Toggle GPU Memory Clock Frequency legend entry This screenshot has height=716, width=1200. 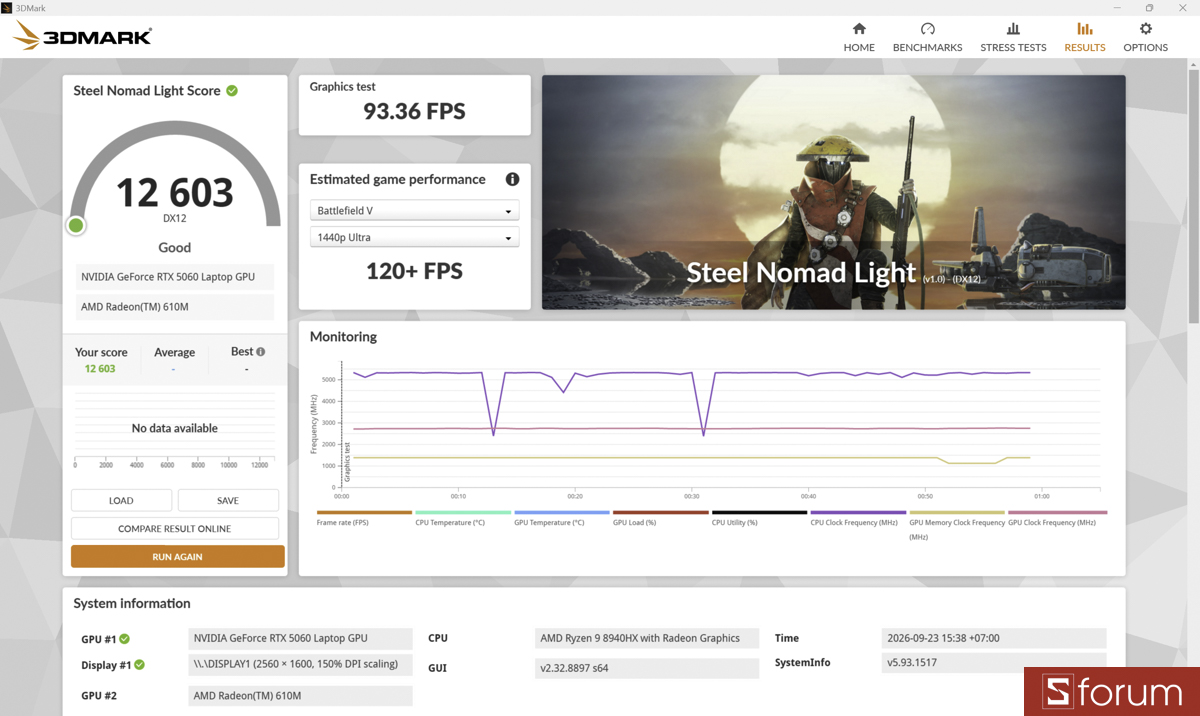tap(957, 524)
